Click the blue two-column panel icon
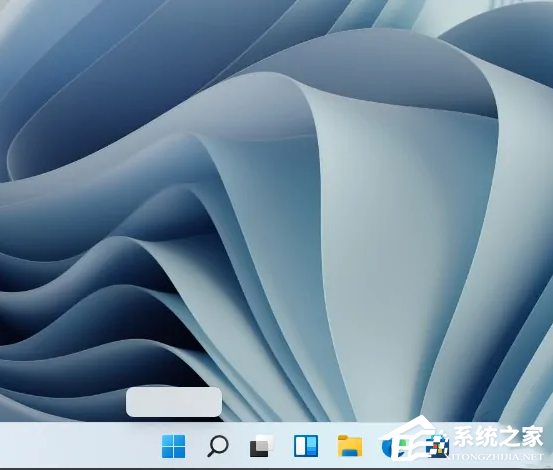553x470 pixels. click(x=306, y=446)
